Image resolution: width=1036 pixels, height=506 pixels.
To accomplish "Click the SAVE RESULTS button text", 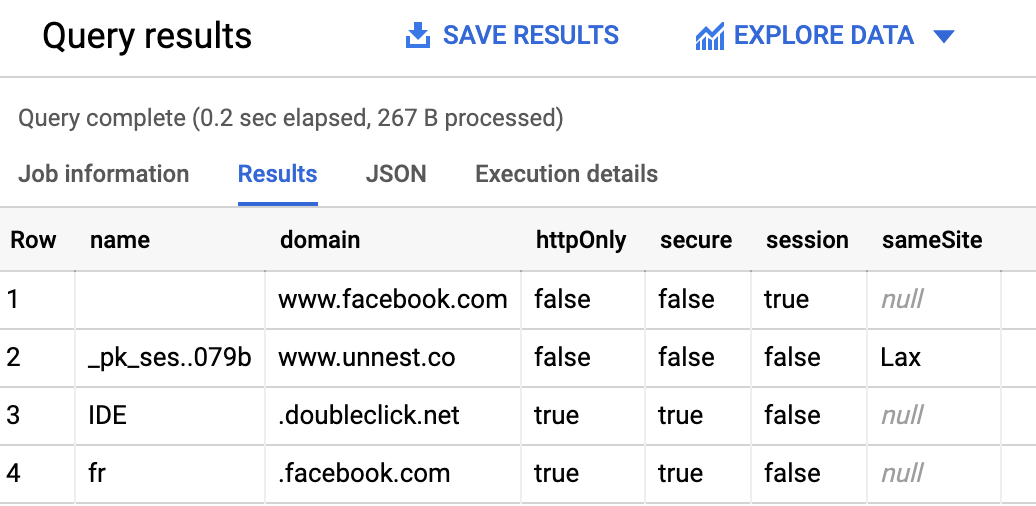I will point(531,35).
